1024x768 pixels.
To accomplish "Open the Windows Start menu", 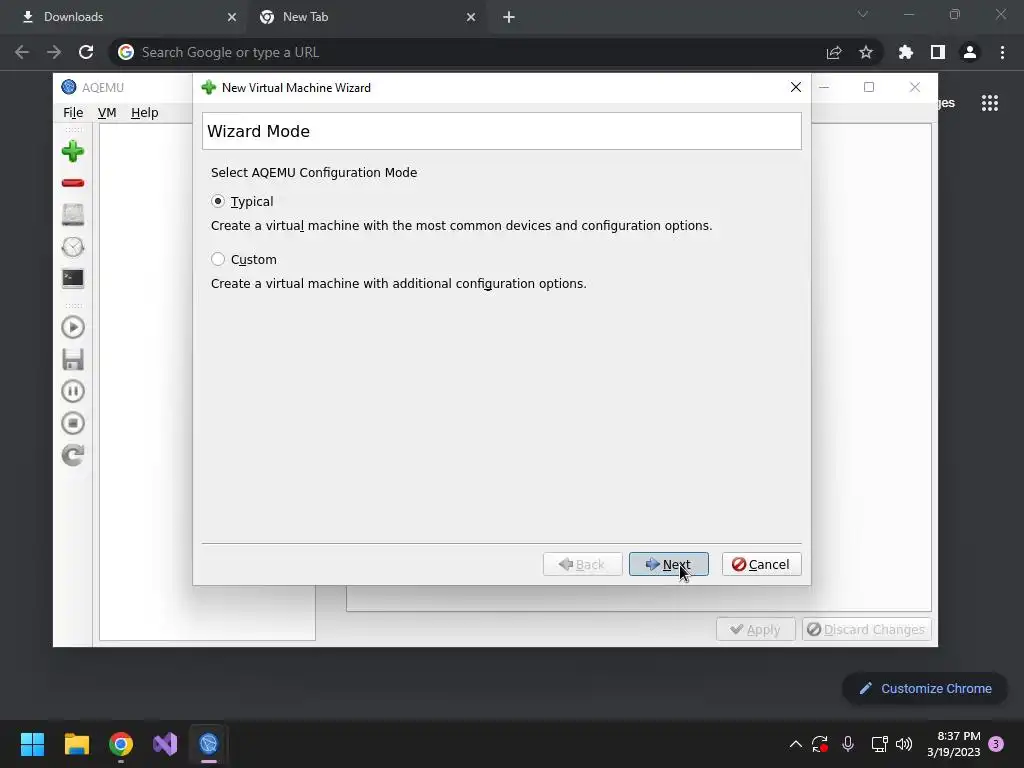I will coord(32,744).
